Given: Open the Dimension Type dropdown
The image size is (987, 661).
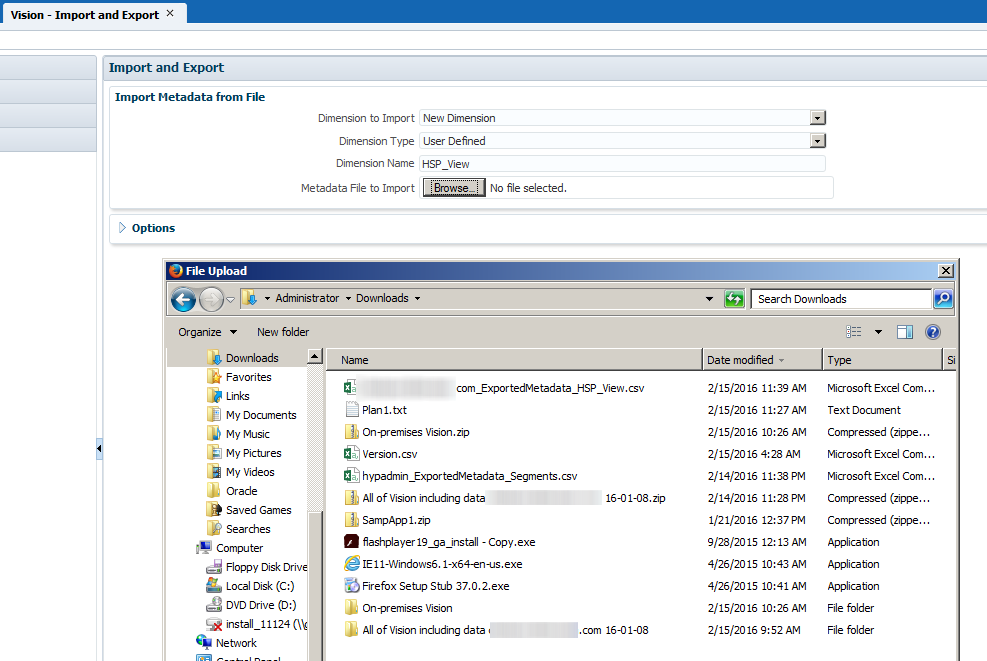Looking at the screenshot, I should click(x=817, y=141).
